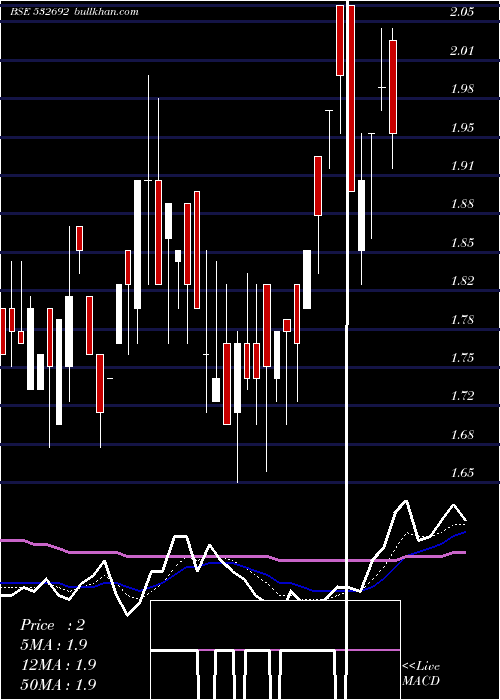Image resolution: width=500 pixels, height=700 pixels.
Task: Click the 1.98 price axis label
Action: click(462, 89)
